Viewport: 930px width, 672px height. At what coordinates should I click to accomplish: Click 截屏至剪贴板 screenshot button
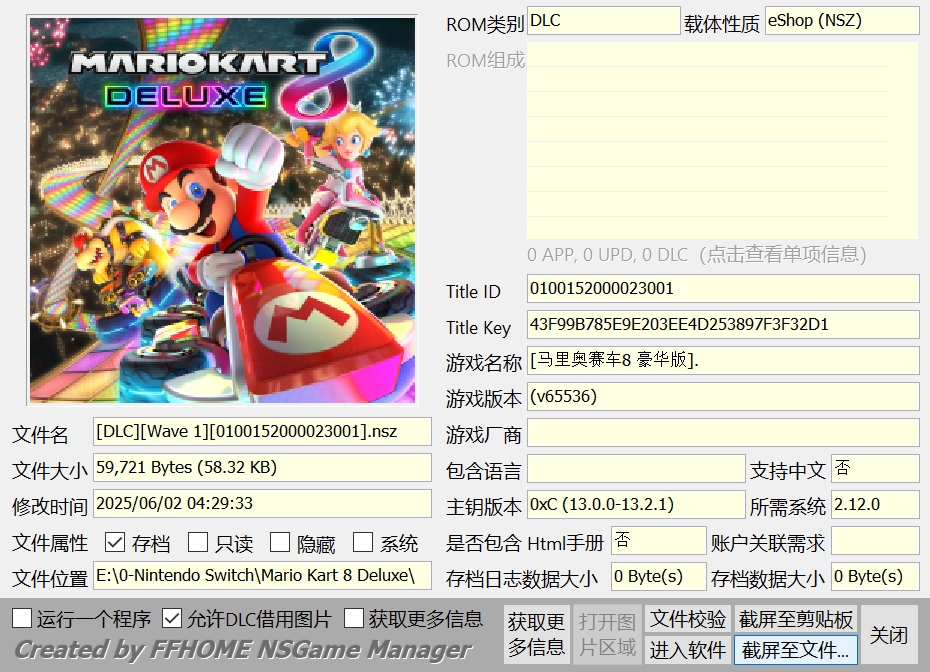pos(796,618)
